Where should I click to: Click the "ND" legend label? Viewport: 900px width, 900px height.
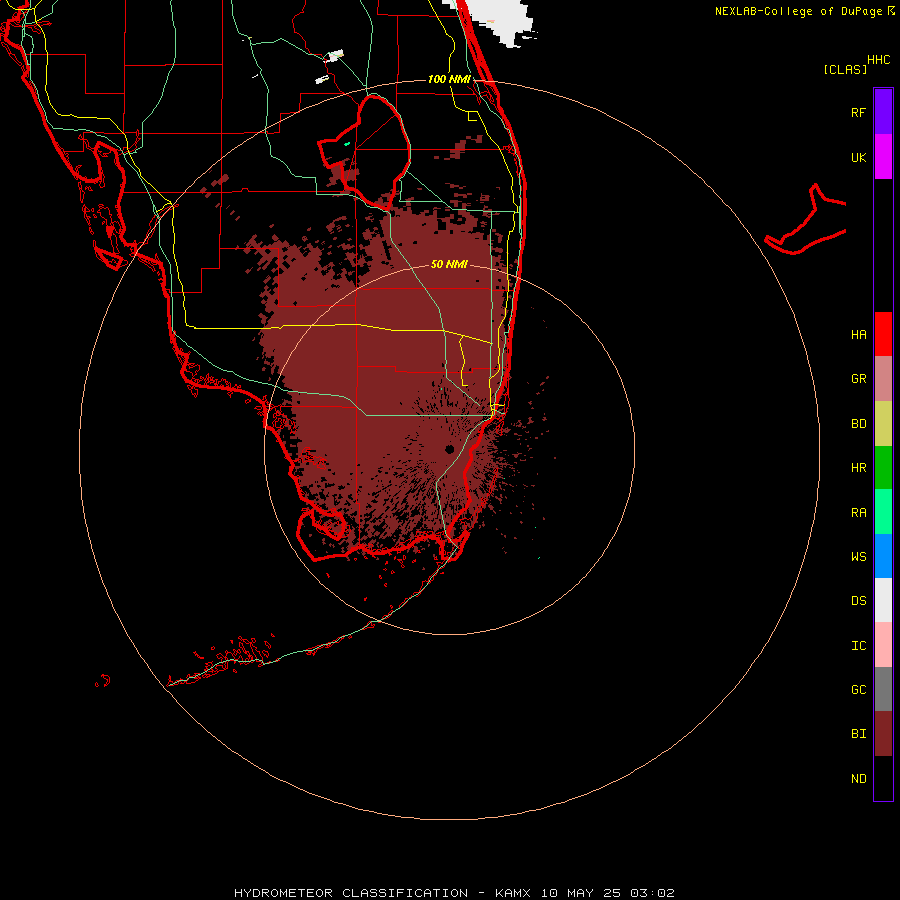point(858,779)
